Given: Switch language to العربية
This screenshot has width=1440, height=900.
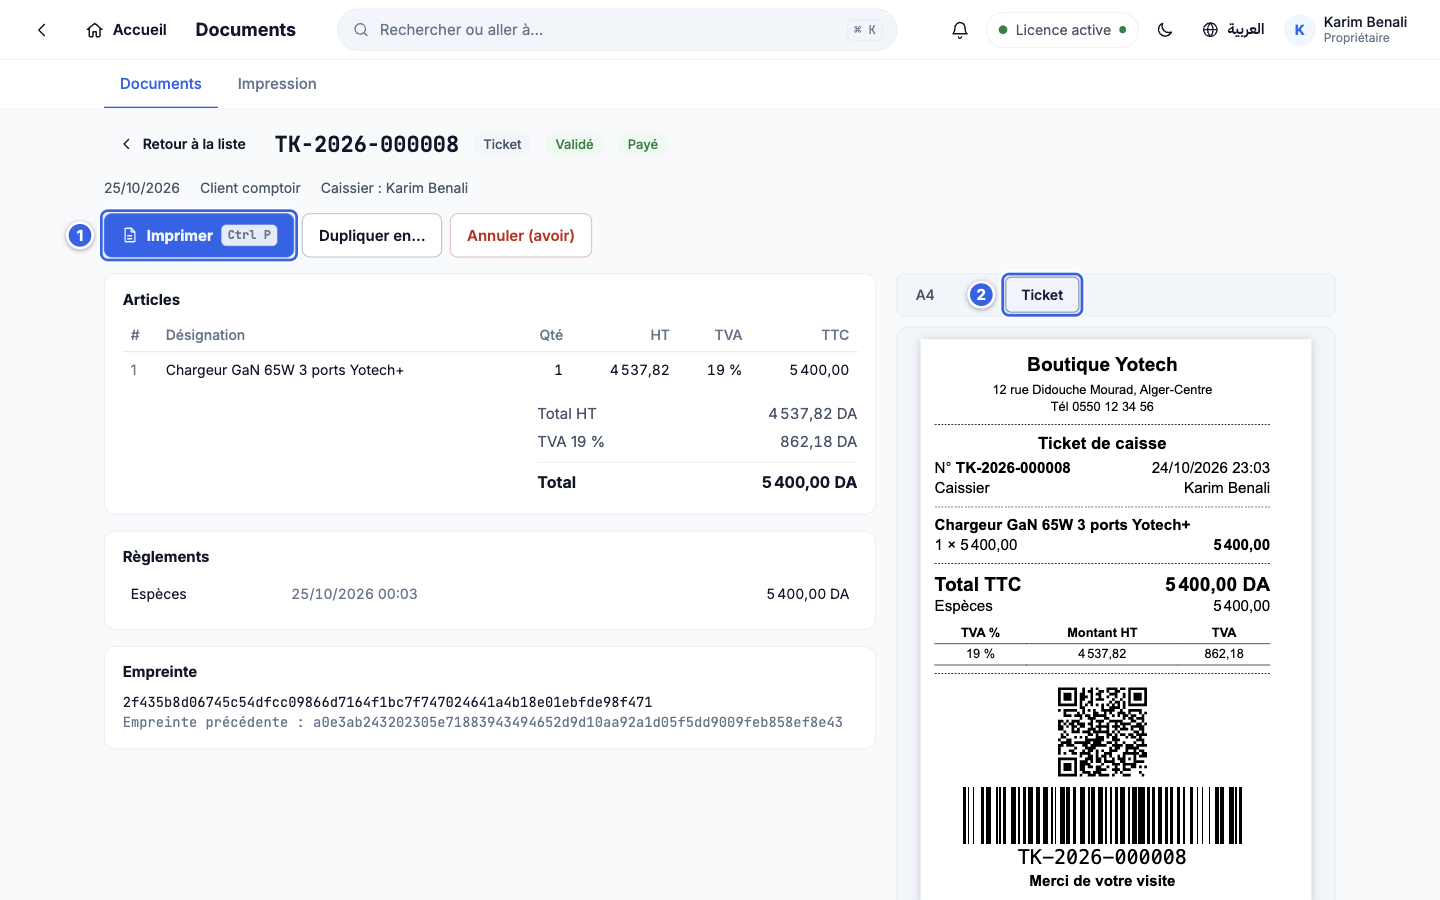Looking at the screenshot, I should click(1233, 30).
